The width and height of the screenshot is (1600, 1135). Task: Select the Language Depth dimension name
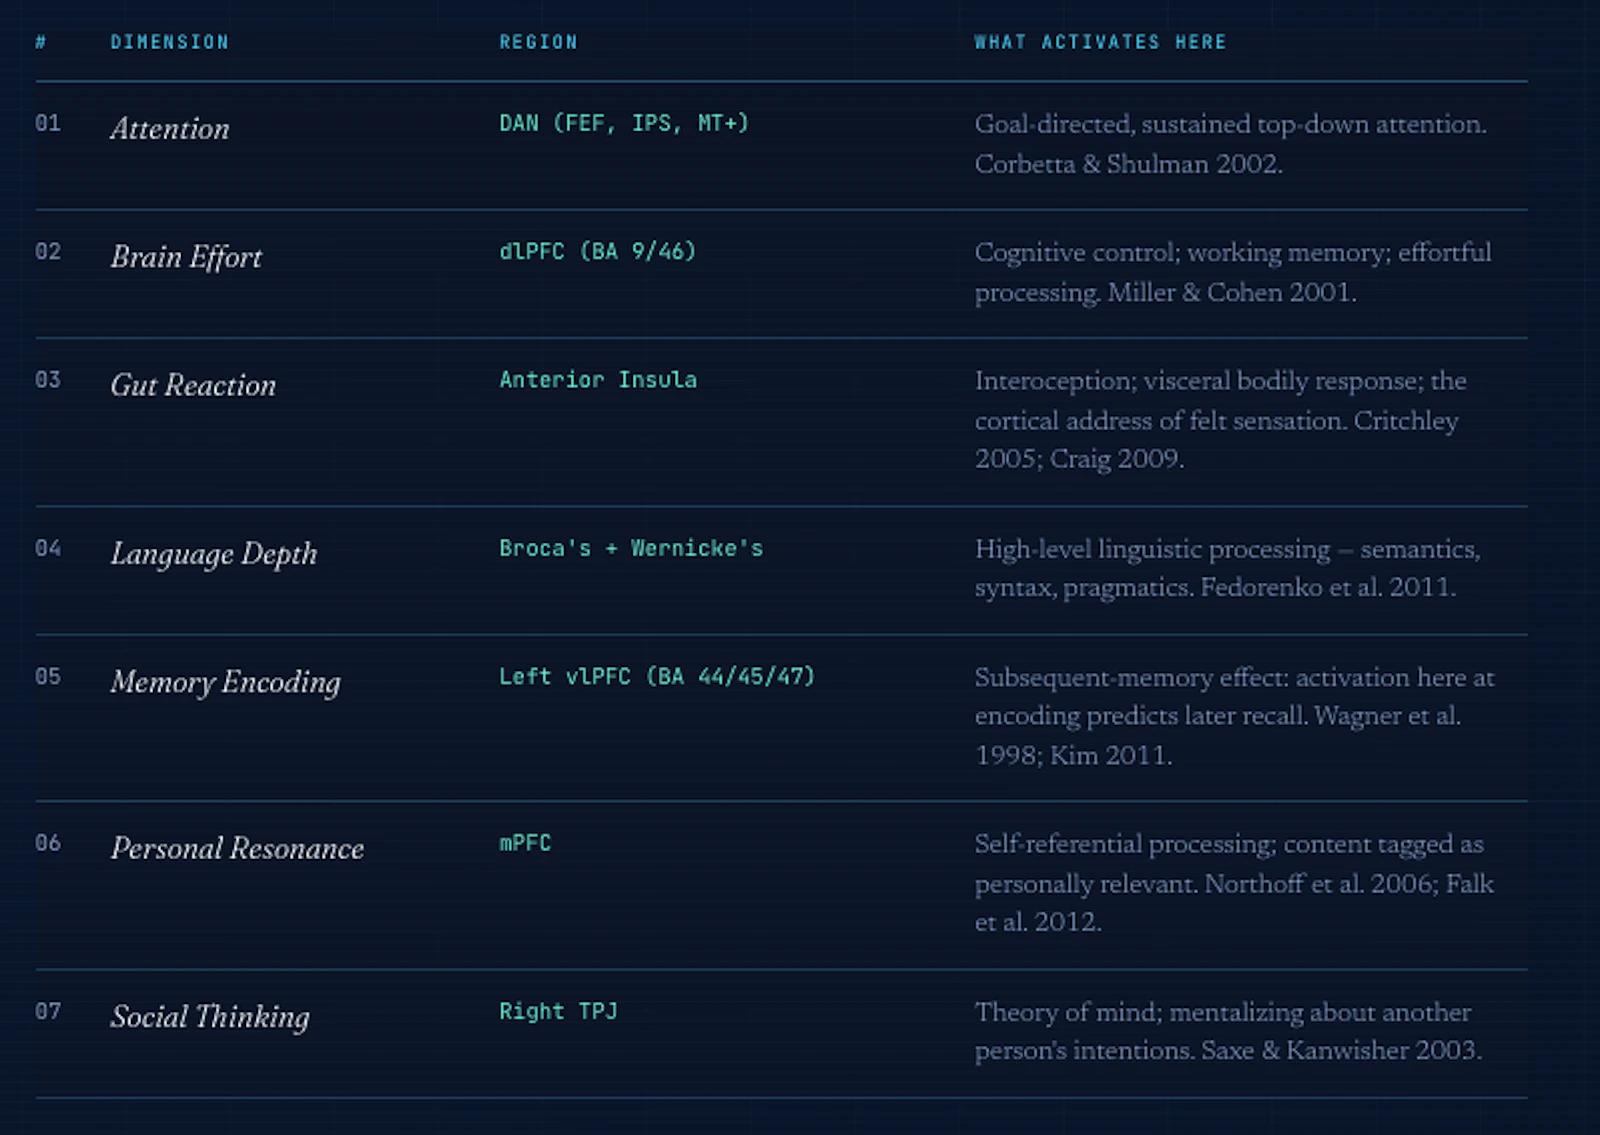[x=214, y=554]
